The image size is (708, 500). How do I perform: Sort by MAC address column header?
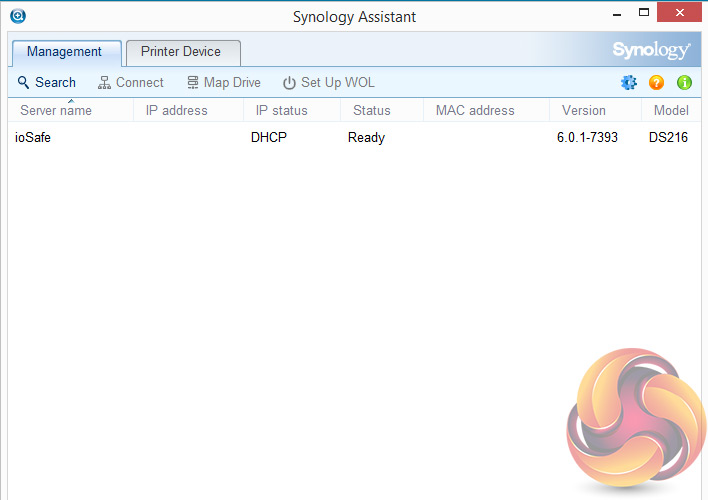click(486, 110)
